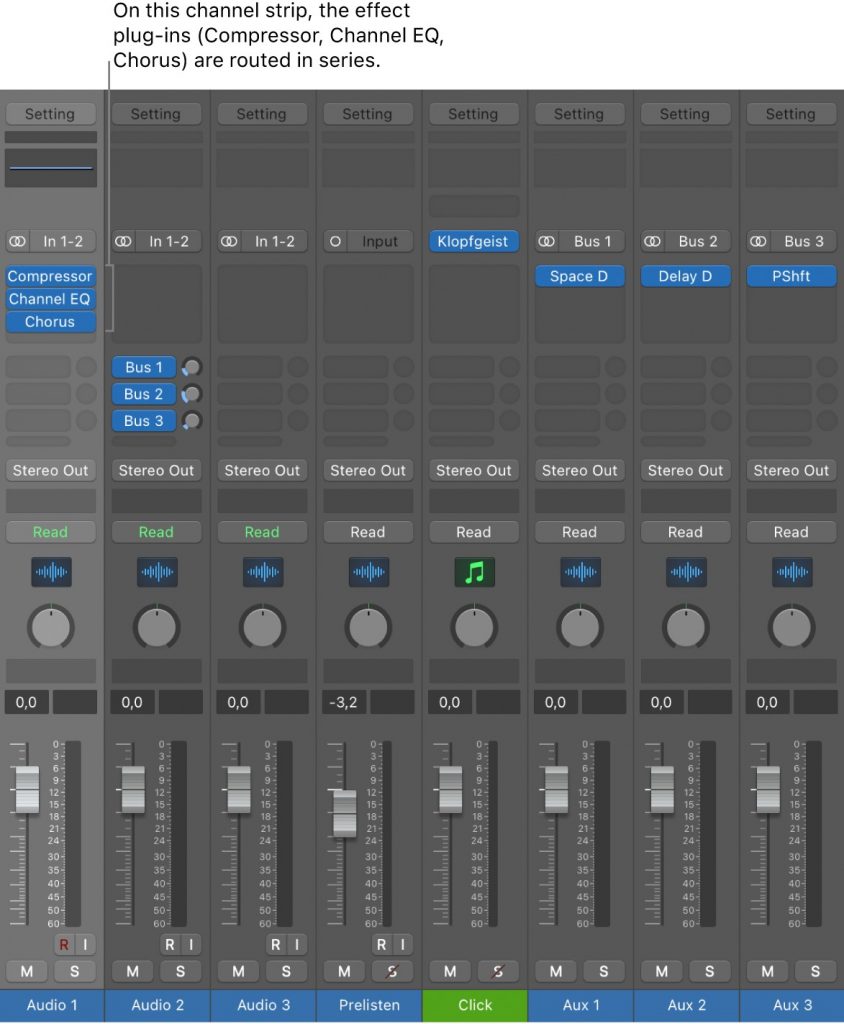Click the Audio 2 Bus 1 send slot
844x1024 pixels.
coord(144,367)
